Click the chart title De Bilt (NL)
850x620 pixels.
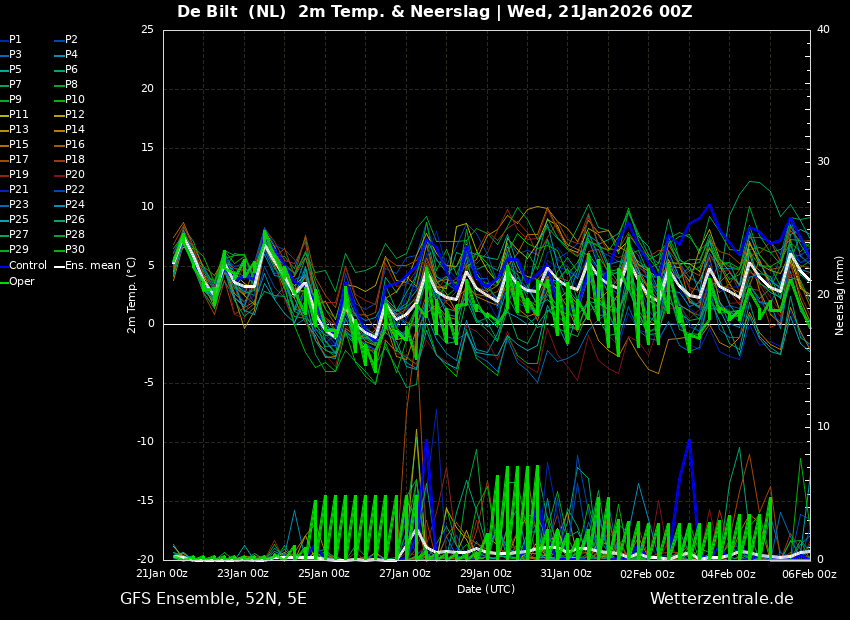click(232, 12)
